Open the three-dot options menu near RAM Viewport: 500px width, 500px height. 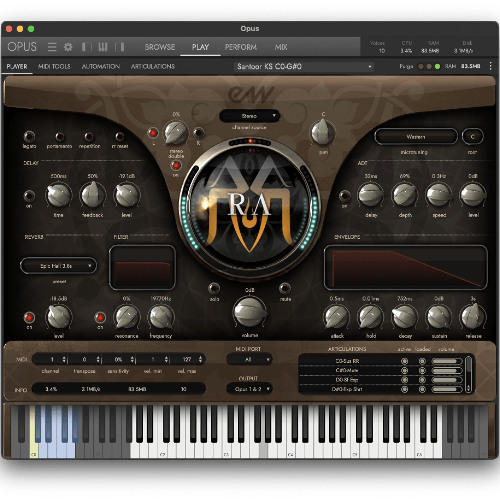coord(490,66)
